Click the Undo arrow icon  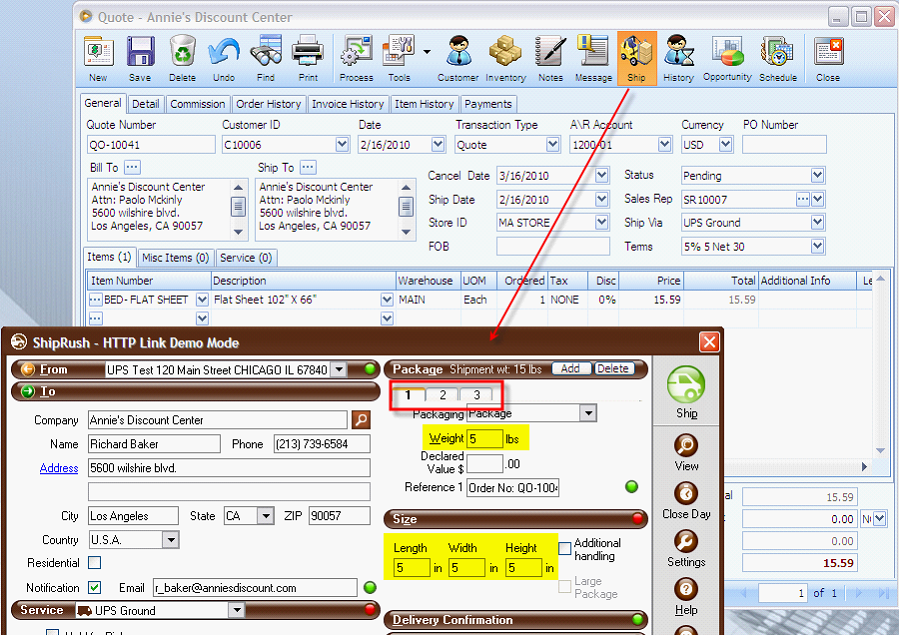tap(224, 51)
